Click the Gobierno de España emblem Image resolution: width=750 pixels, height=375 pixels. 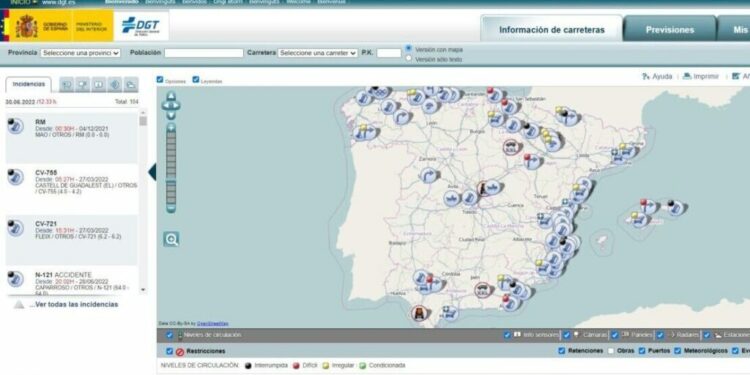click(x=27, y=25)
